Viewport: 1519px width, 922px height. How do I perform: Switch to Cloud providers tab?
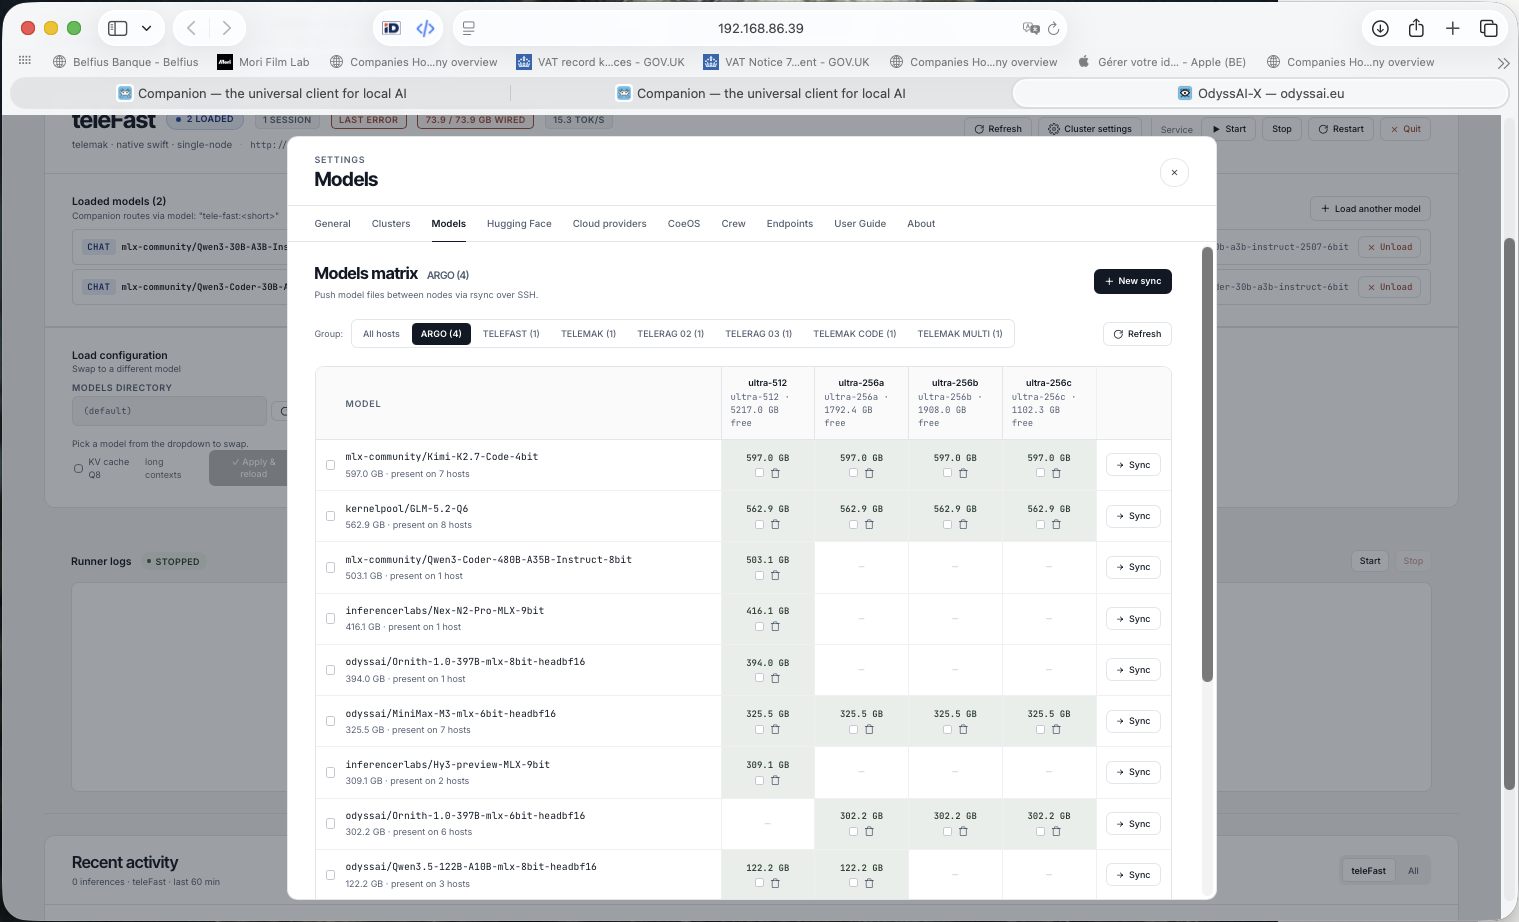pyautogui.click(x=609, y=224)
